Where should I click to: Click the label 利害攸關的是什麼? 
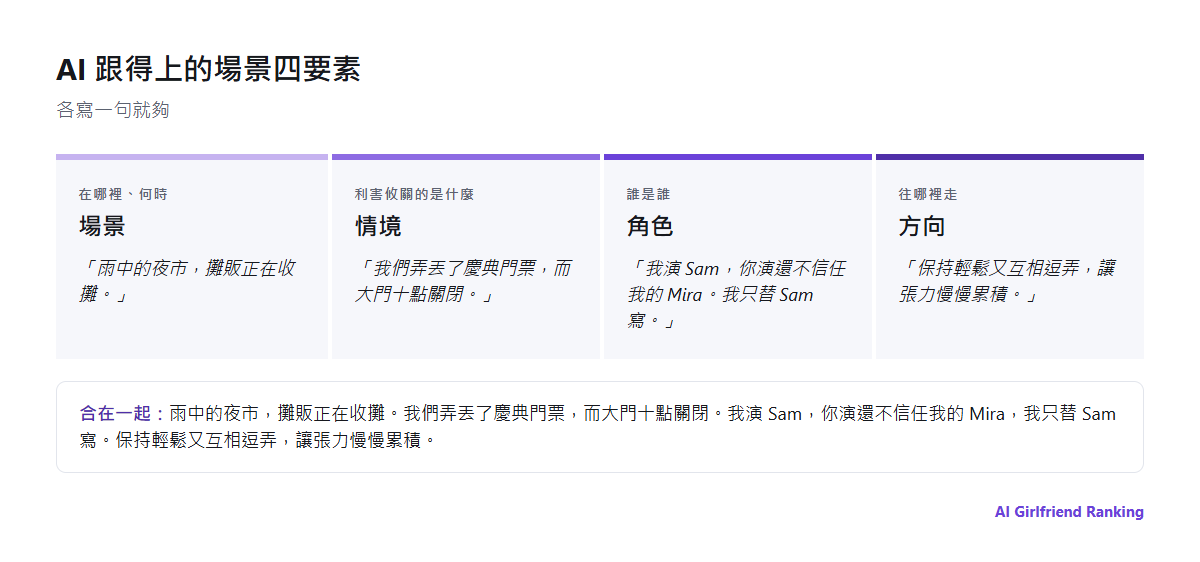[x=414, y=194]
